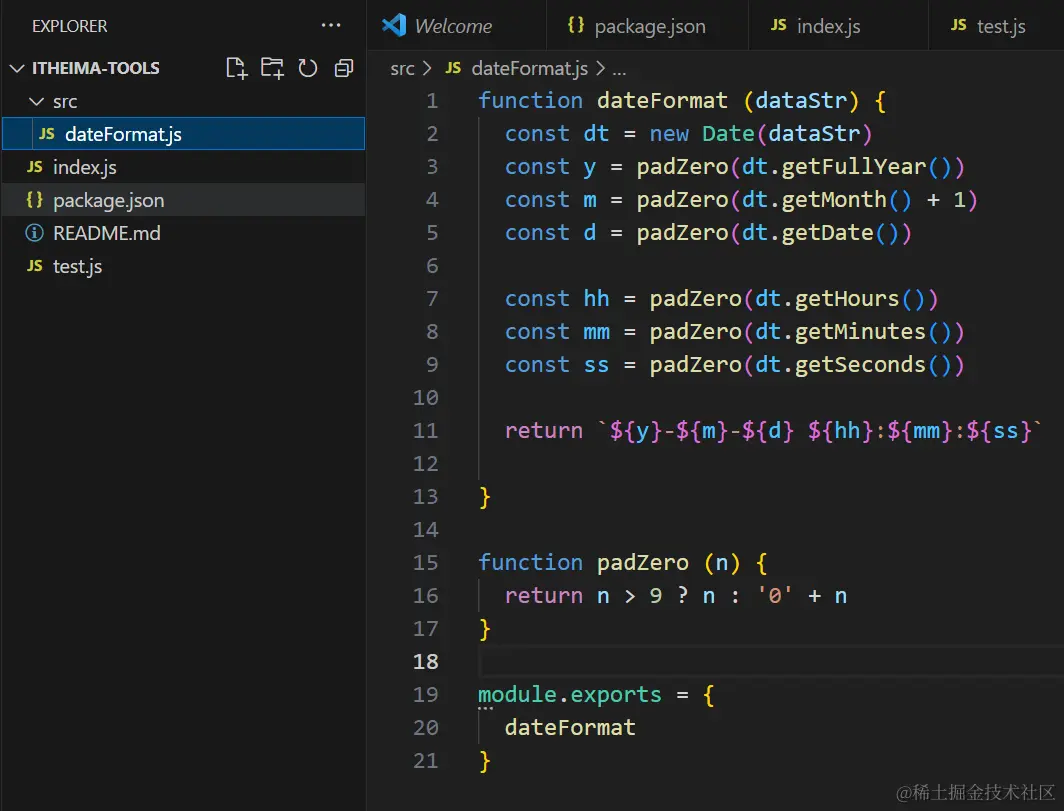The height and width of the screenshot is (811, 1064).
Task: Click line number 19 in the gutter
Action: click(x=425, y=695)
